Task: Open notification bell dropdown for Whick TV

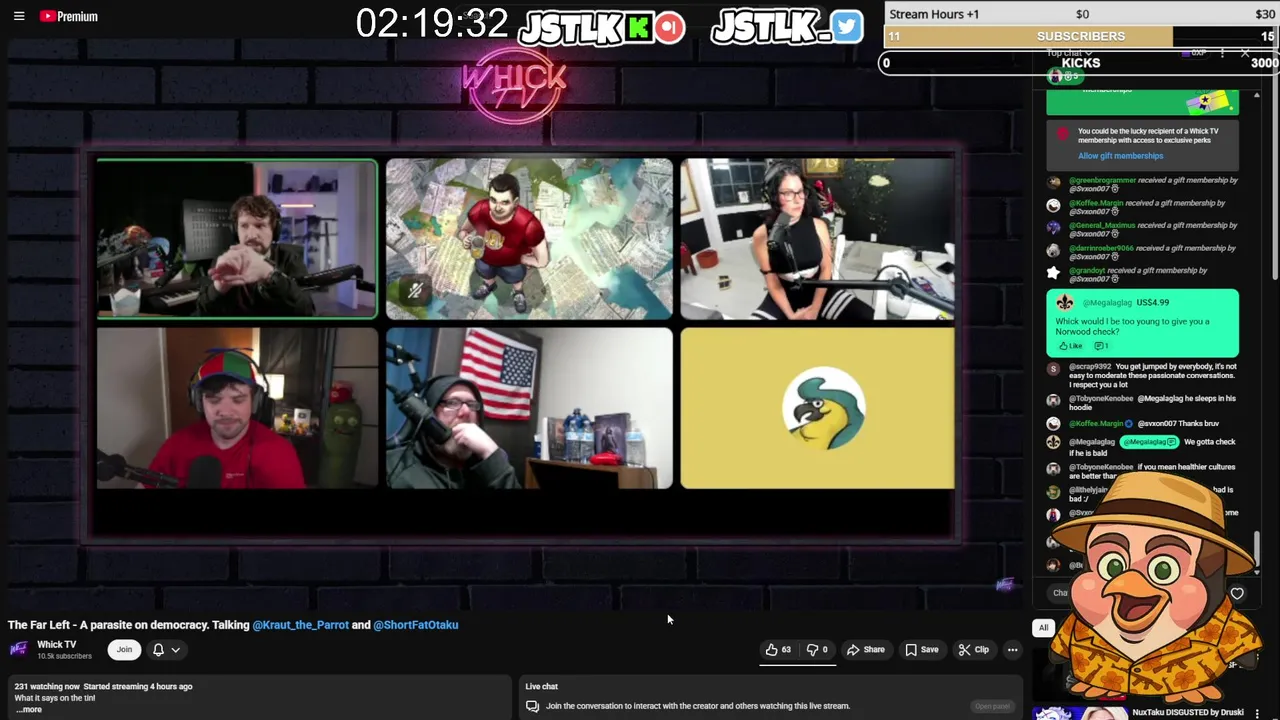Action: coord(166,650)
